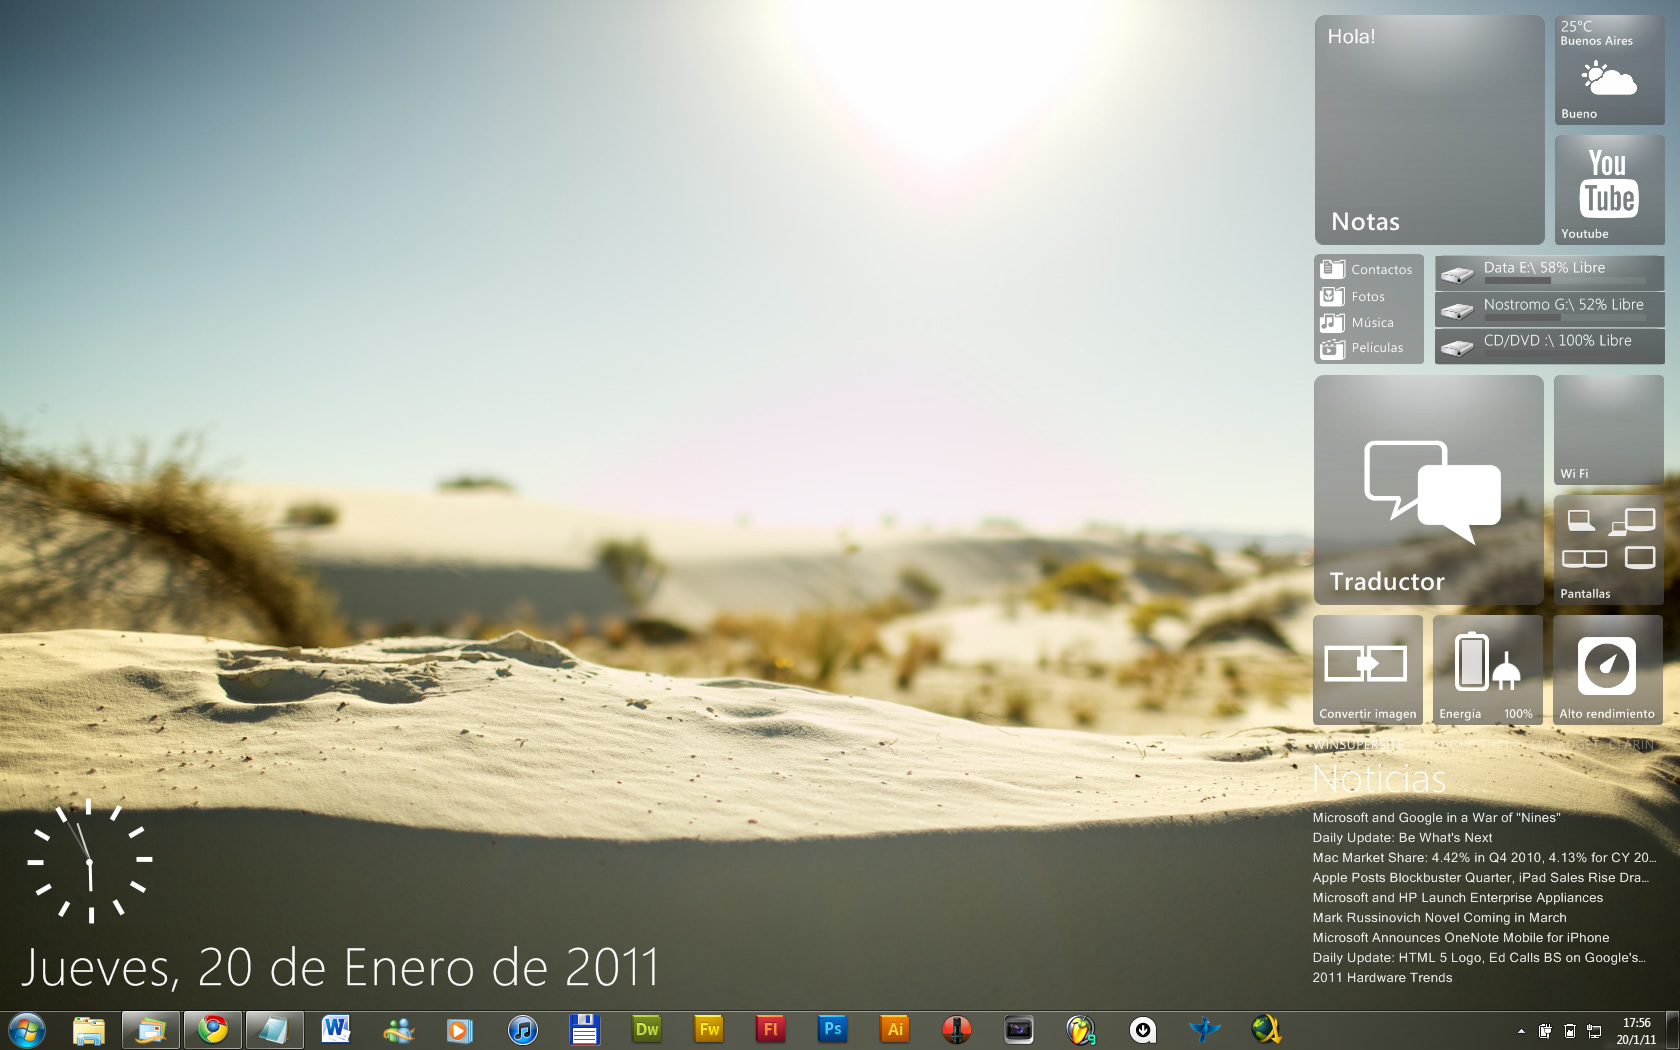Click the date 'Jueves, 20 de Enero de 2011'
Viewport: 1680px width, 1050px height.
click(341, 968)
